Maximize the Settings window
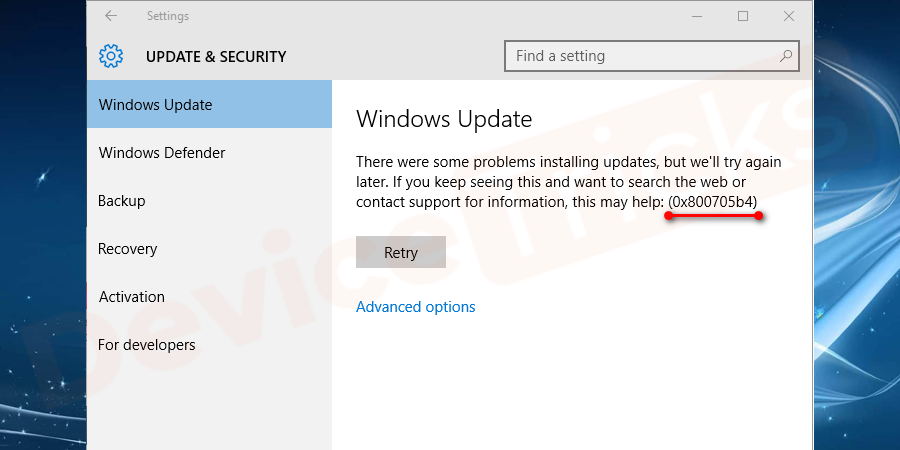Screen dimensions: 900x450 [x=743, y=16]
